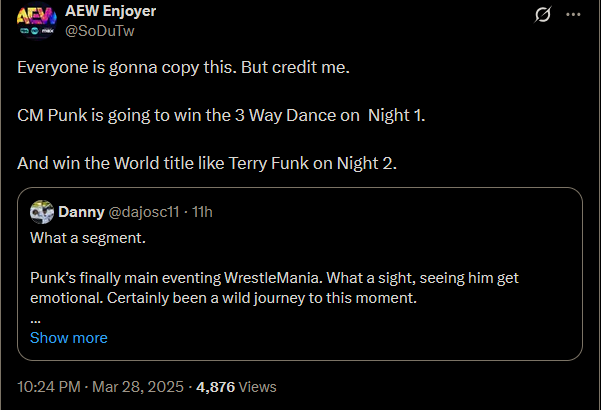The image size is (601, 410).
Task: Click the 'CM Punk is going to win' sentence
Action: [221, 115]
